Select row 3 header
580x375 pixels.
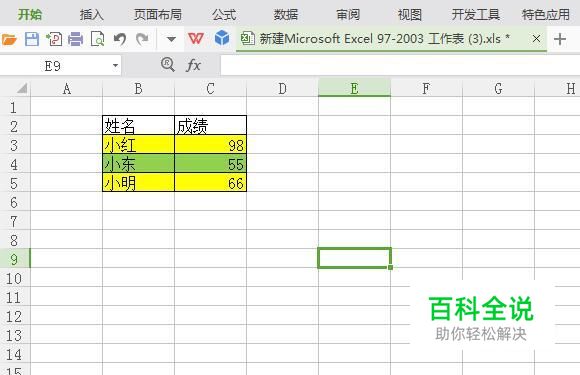coord(15,145)
